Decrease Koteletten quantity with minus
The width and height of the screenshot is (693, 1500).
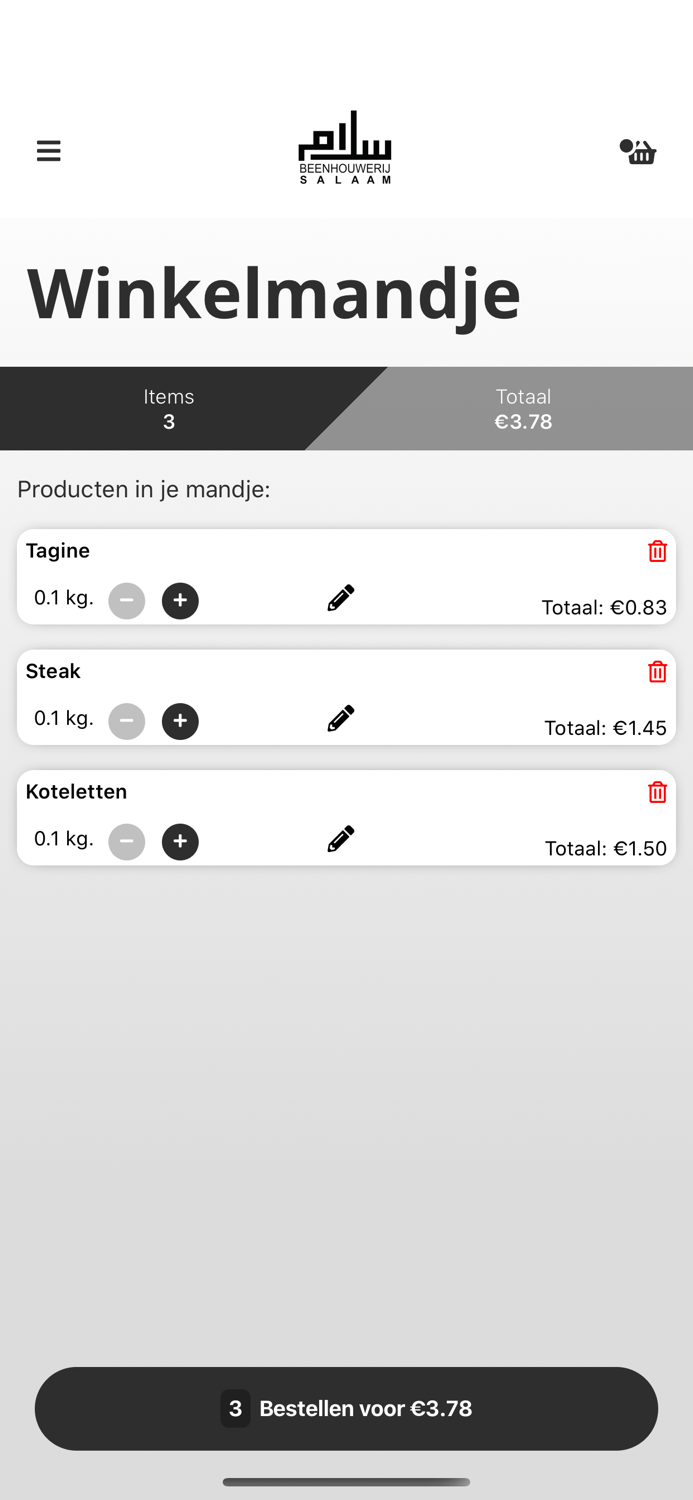point(127,842)
